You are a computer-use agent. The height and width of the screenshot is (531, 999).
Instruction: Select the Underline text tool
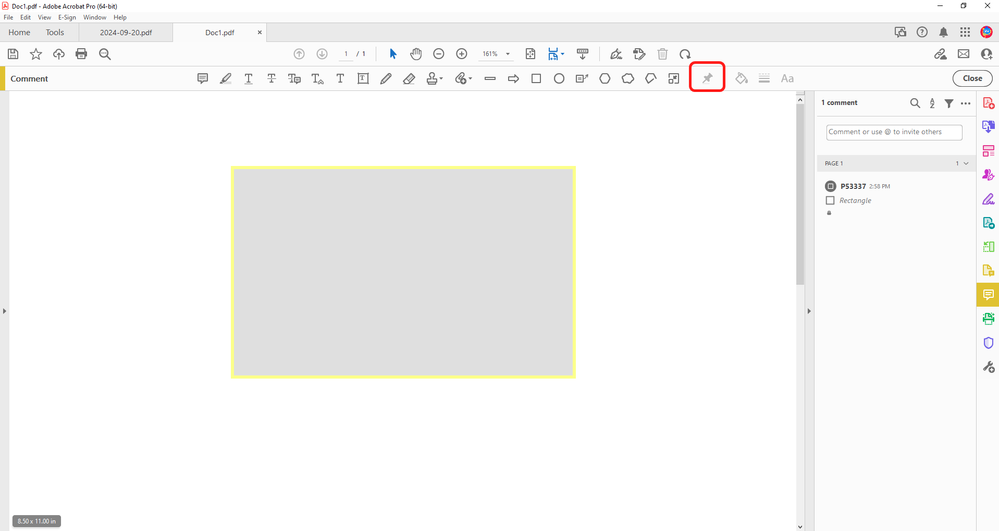[248, 78]
